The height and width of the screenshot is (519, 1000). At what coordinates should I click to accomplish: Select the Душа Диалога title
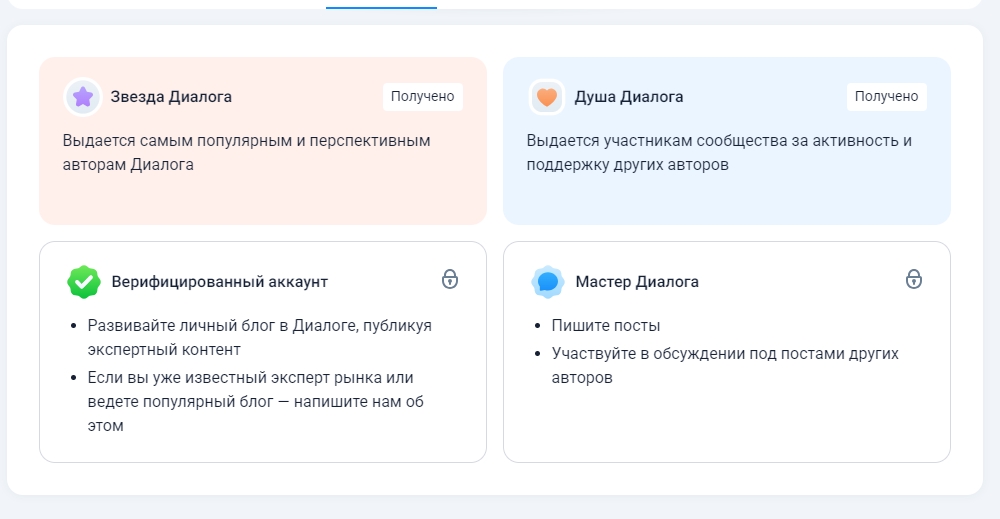pyautogui.click(x=629, y=97)
